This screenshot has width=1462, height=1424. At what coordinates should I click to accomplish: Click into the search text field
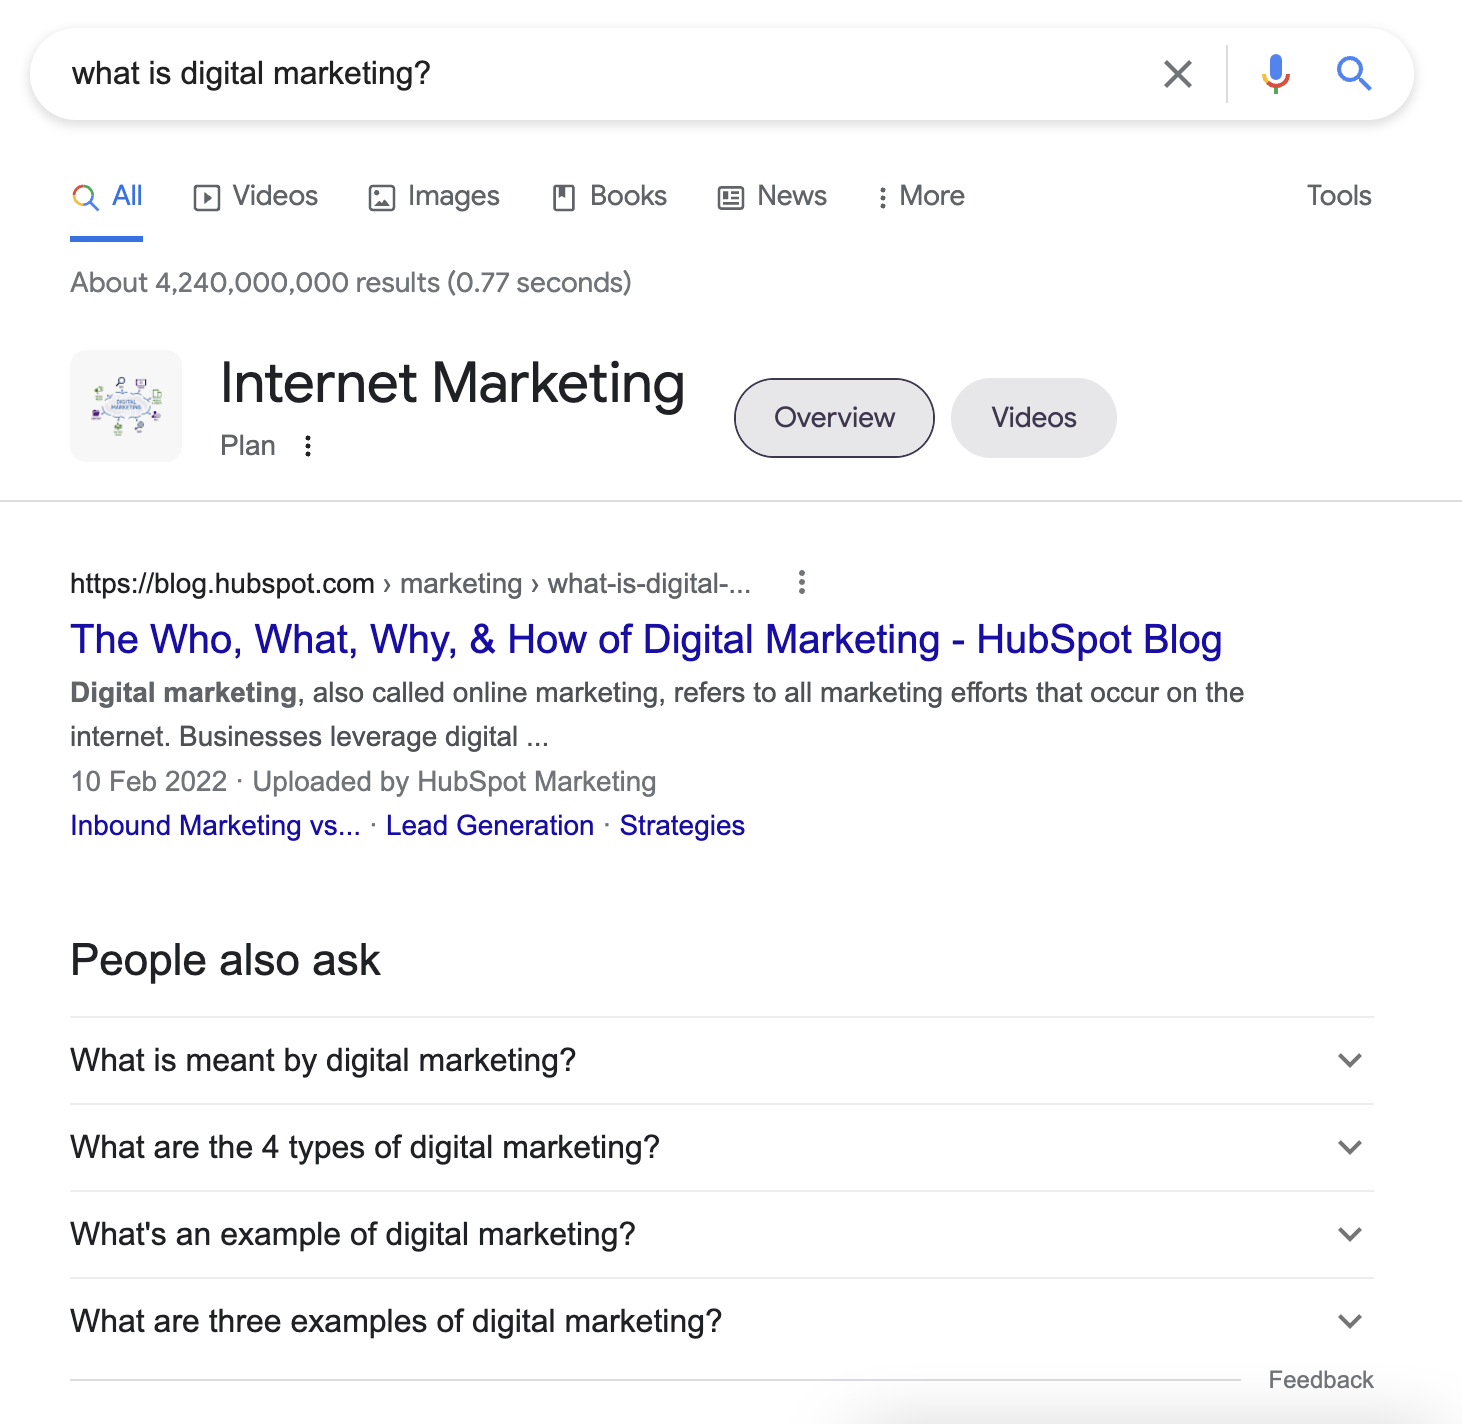600,74
